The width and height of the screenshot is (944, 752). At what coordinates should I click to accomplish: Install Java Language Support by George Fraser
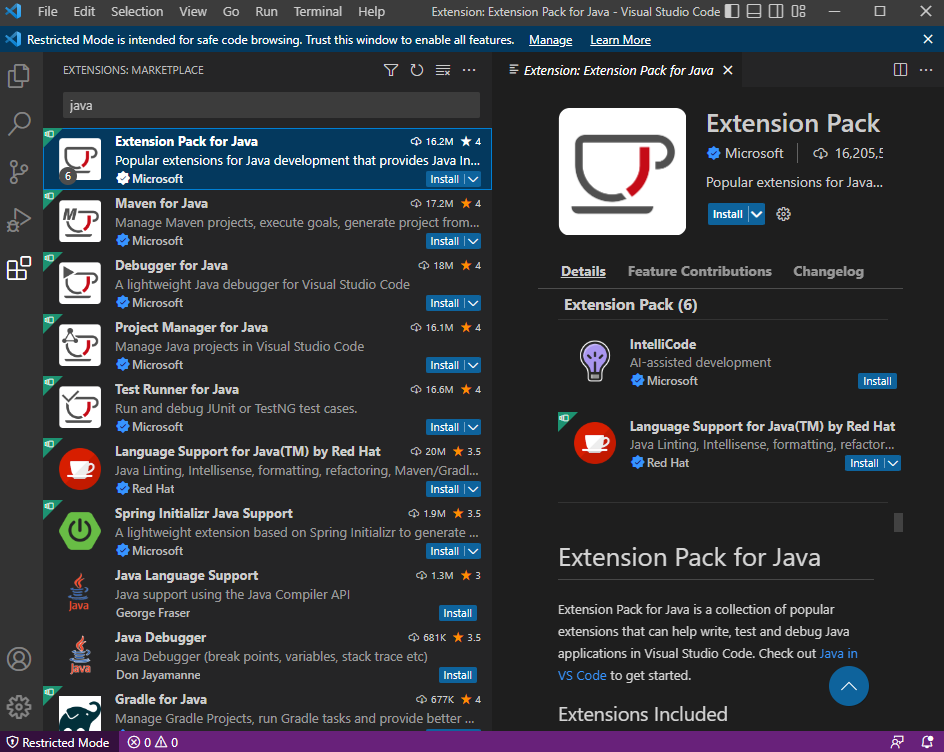coord(458,614)
